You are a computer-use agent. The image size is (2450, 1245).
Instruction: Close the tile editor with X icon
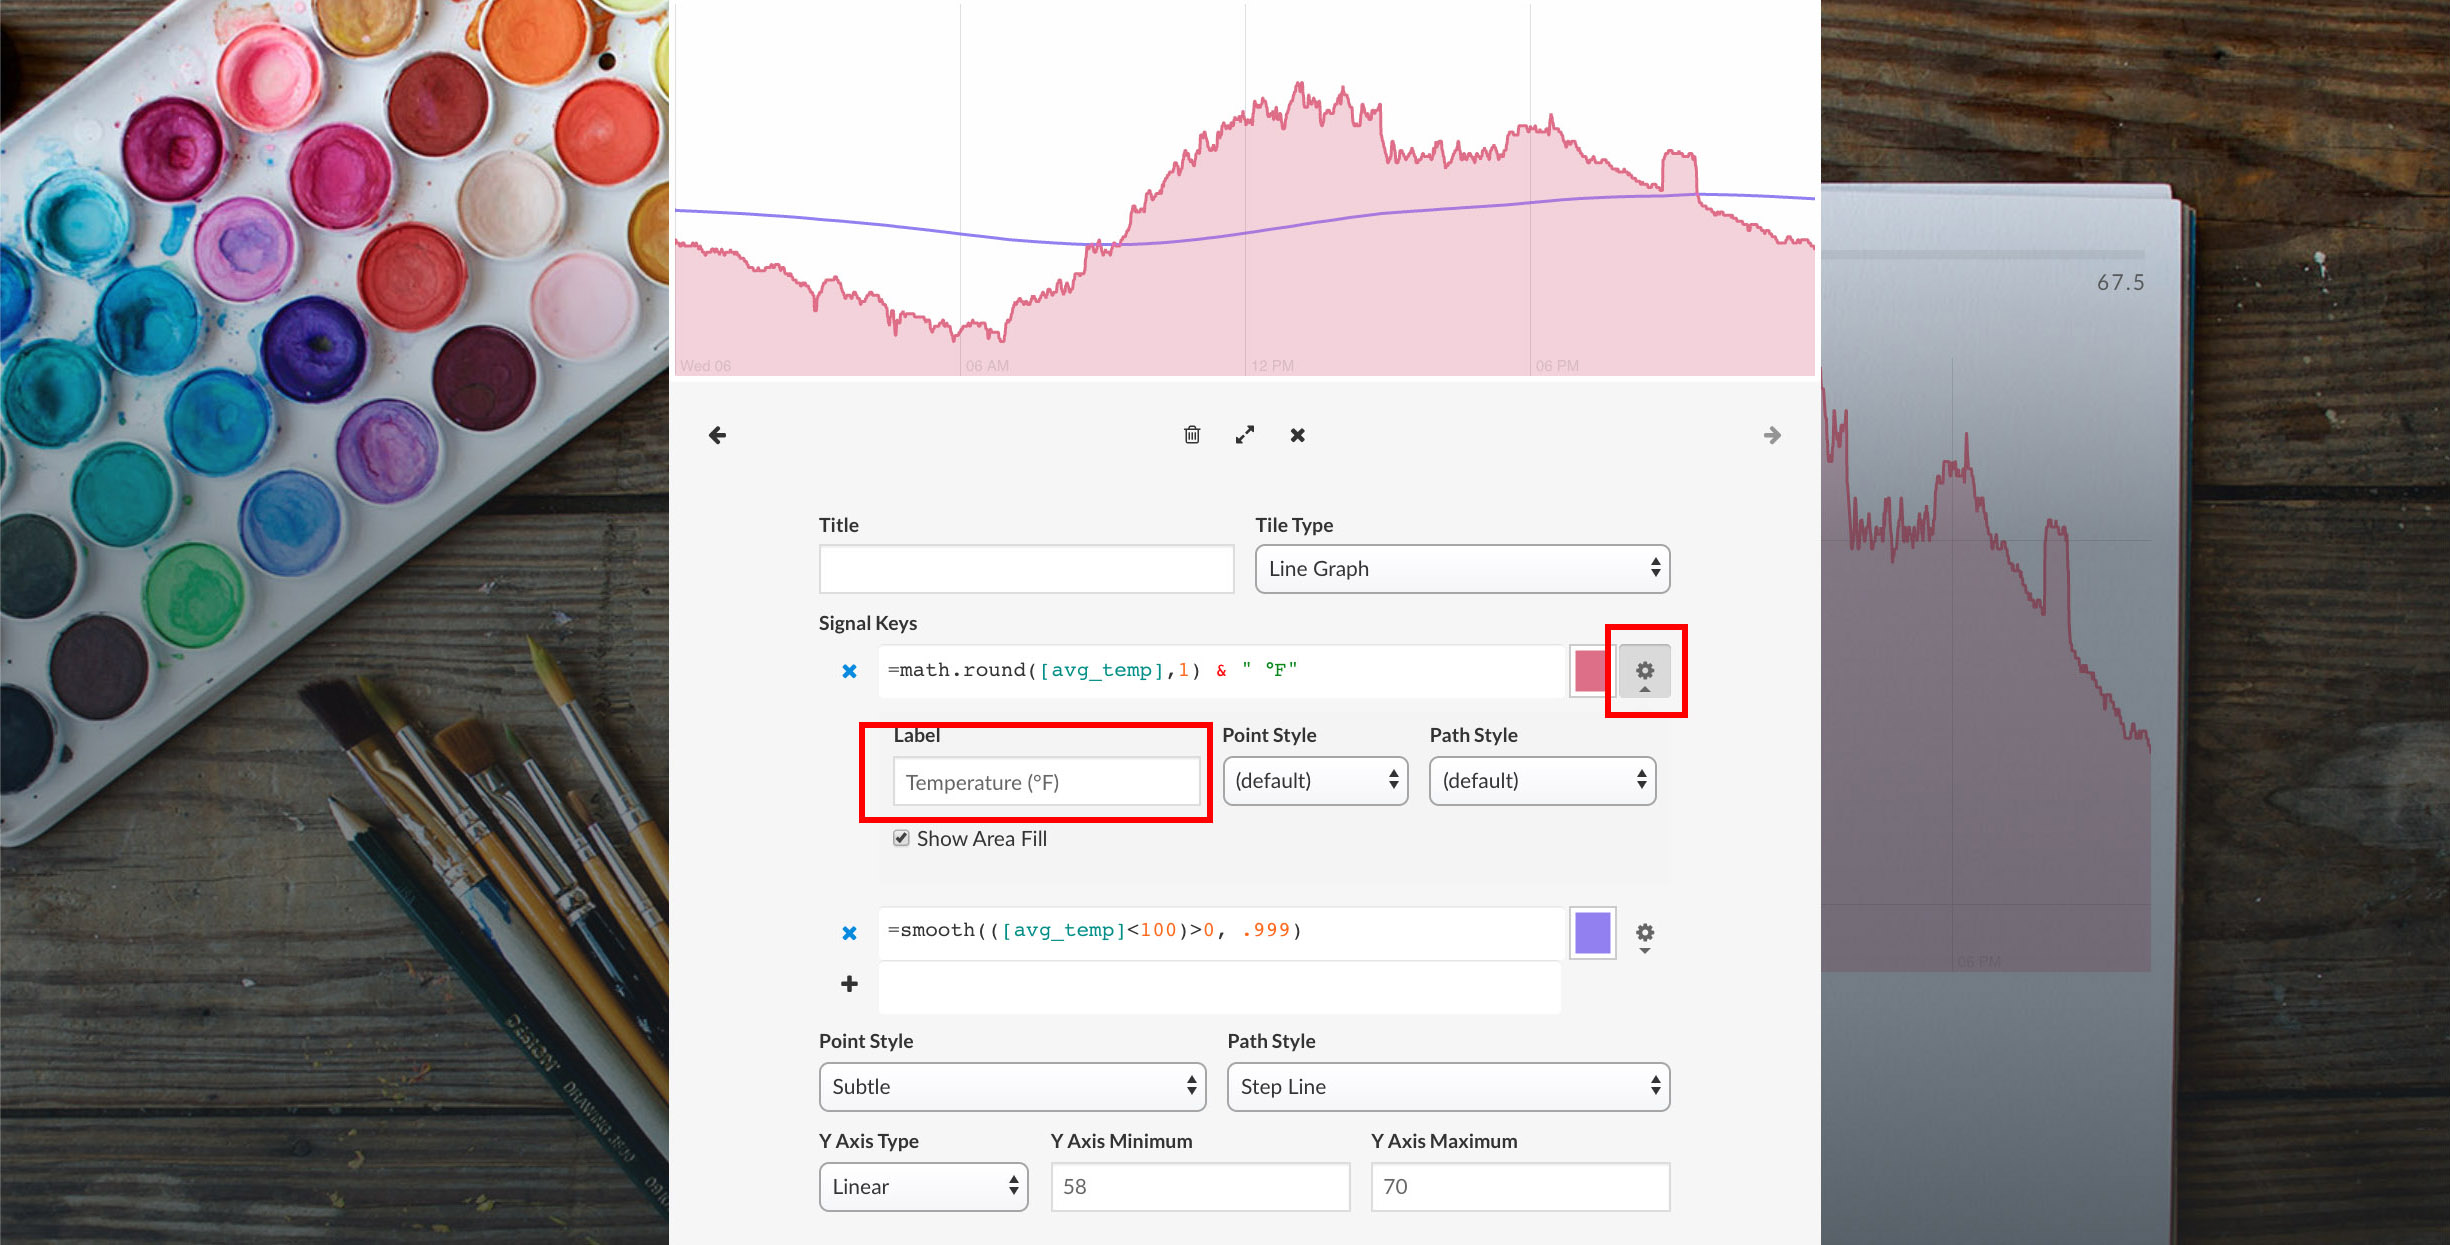(1297, 435)
